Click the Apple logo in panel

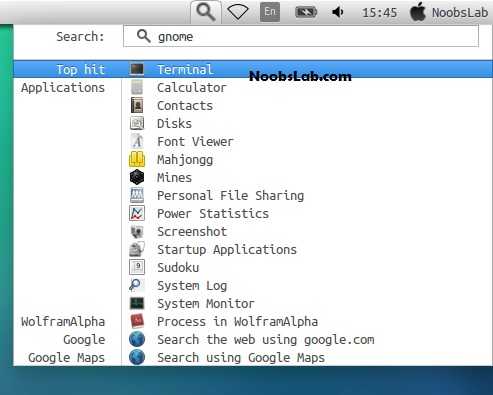pyautogui.click(x=418, y=12)
